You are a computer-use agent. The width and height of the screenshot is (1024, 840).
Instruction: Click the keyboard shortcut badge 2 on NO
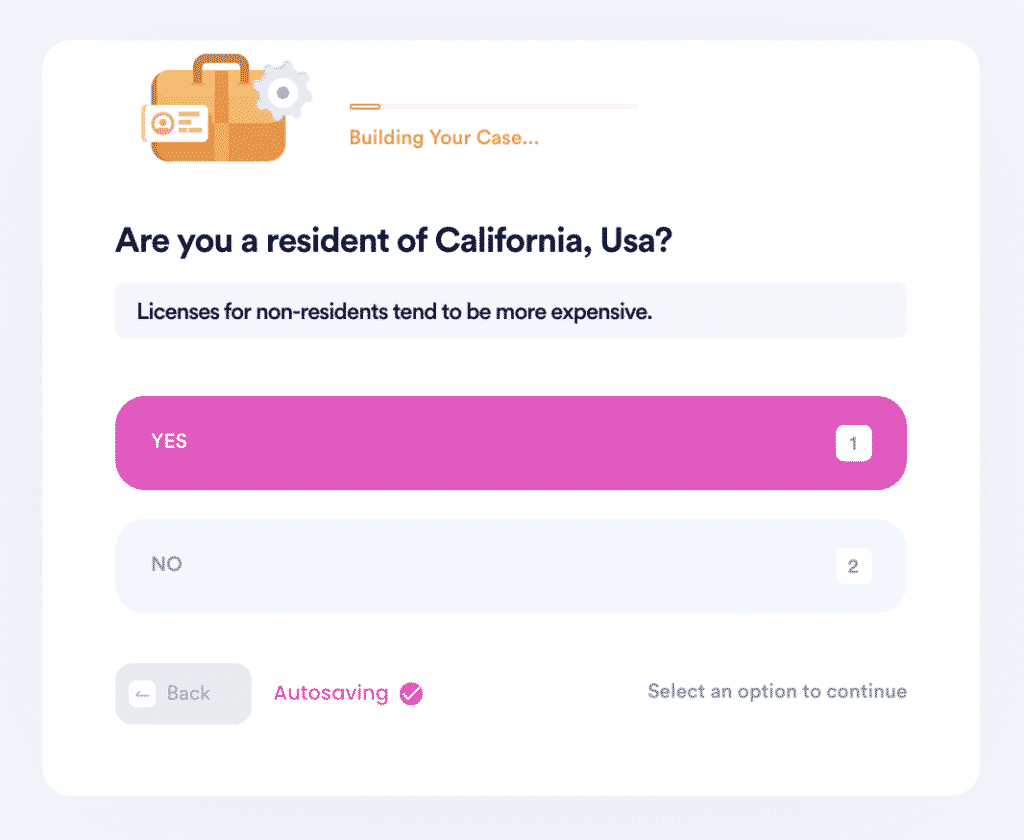(x=854, y=565)
